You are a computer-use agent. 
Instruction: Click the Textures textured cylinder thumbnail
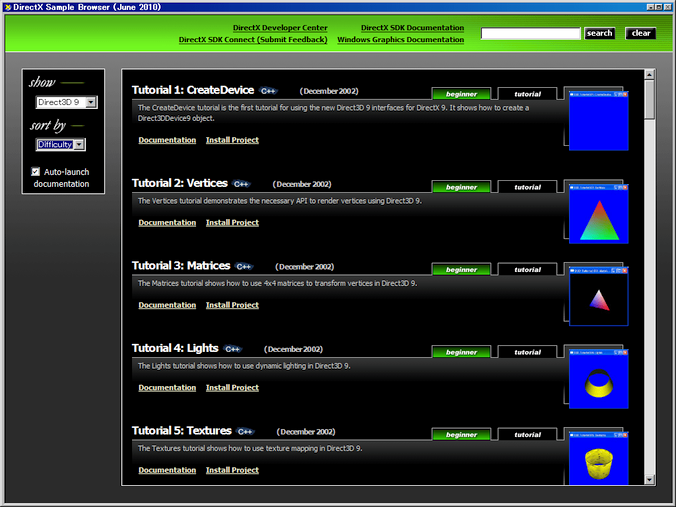[599, 458]
